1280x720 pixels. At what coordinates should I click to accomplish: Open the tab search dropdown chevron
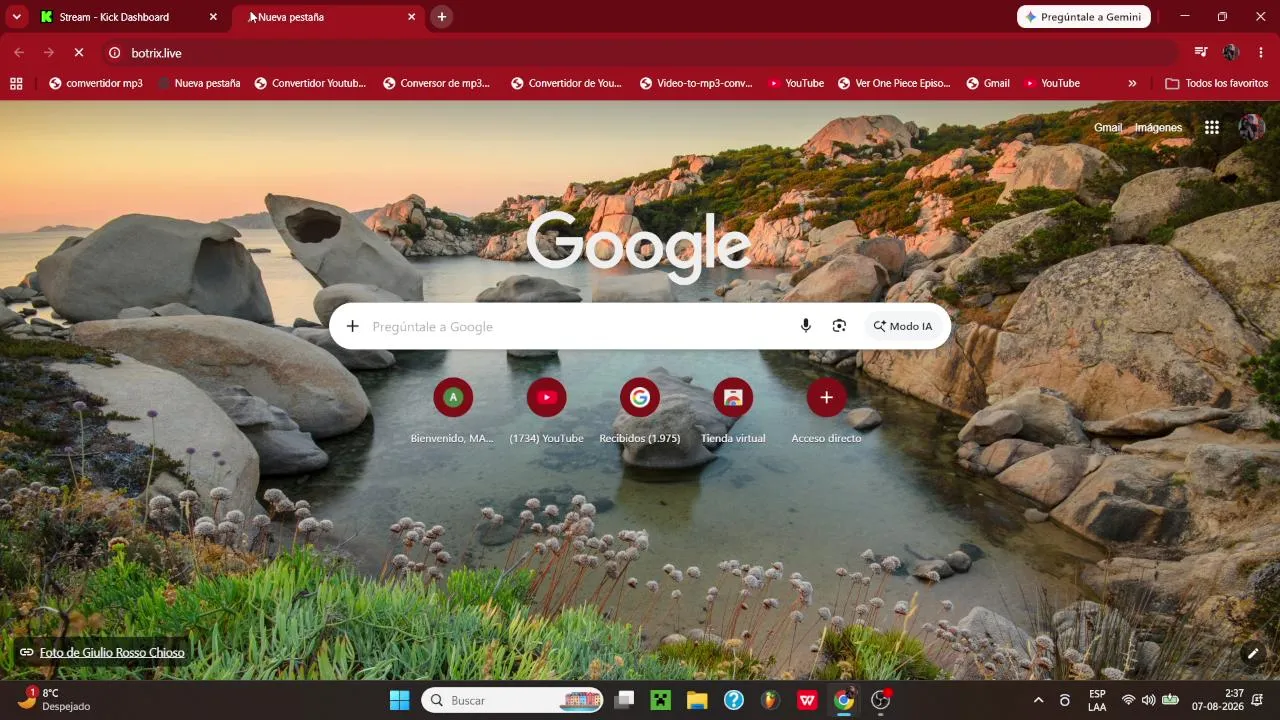[x=17, y=17]
